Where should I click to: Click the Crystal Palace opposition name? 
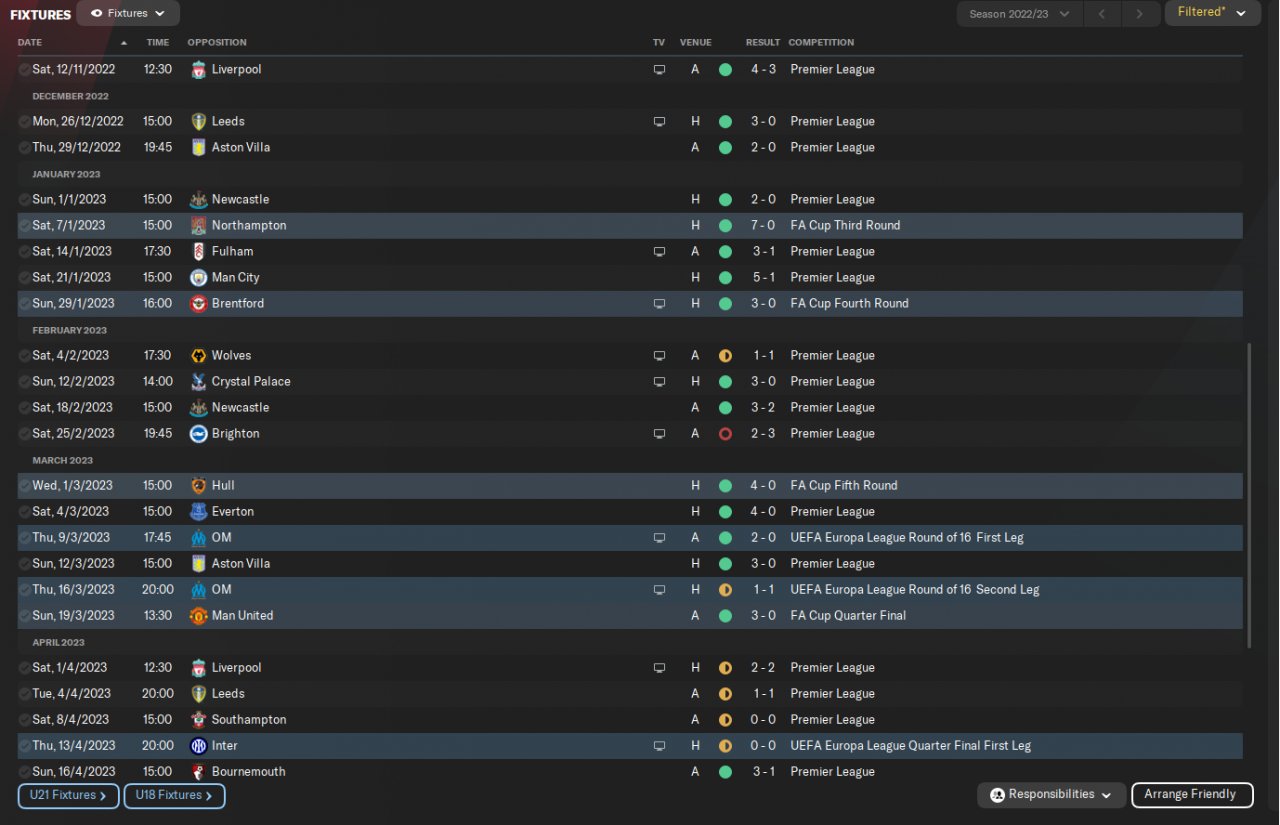pyautogui.click(x=251, y=382)
